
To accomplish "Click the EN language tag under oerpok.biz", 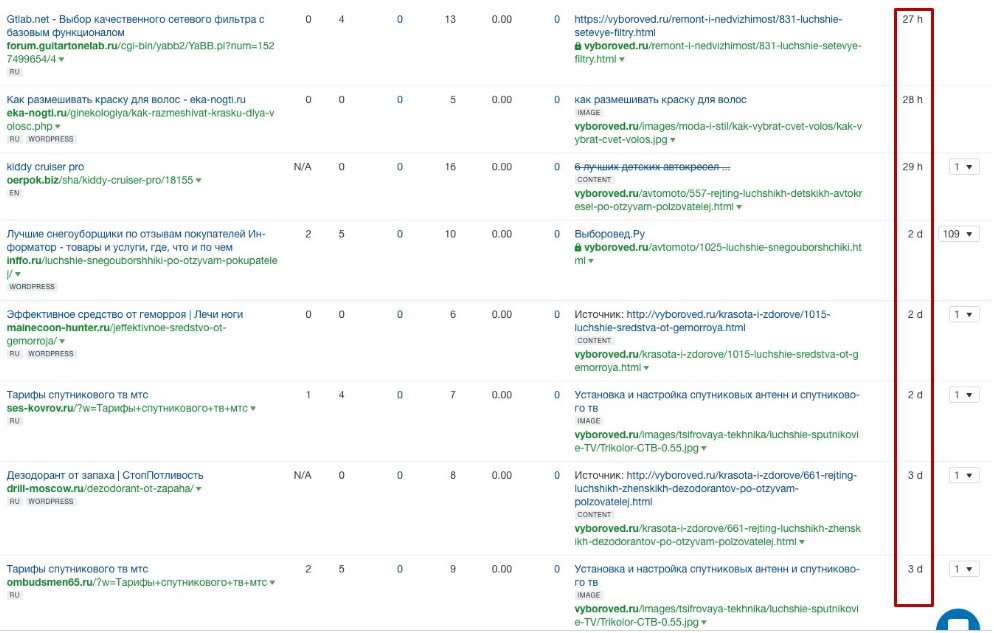I will (14, 193).
